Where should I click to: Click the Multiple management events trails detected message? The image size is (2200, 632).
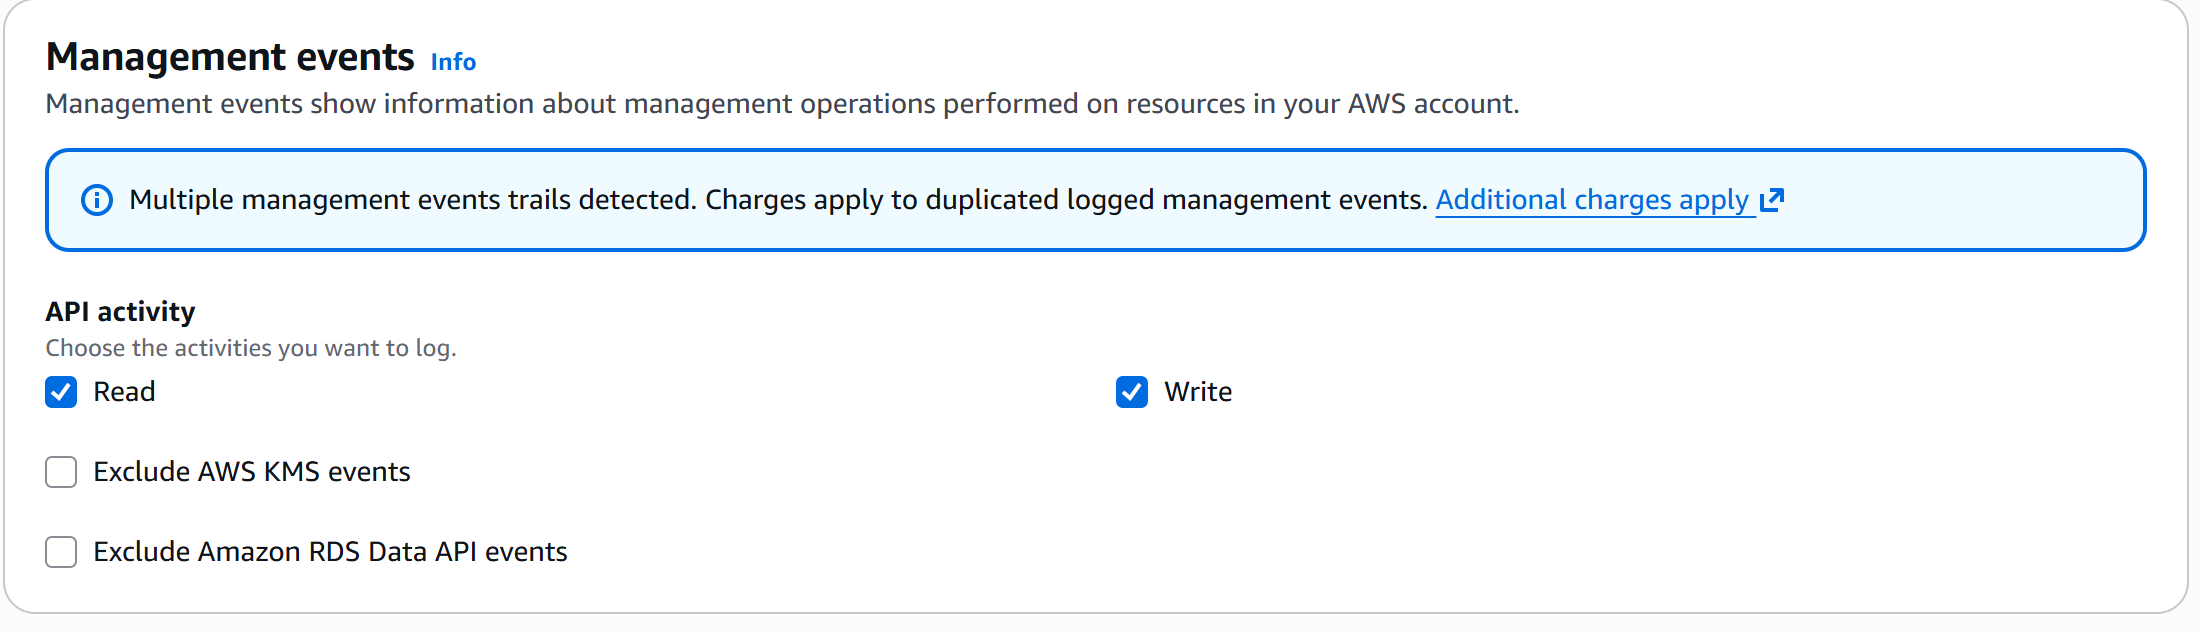coord(412,200)
